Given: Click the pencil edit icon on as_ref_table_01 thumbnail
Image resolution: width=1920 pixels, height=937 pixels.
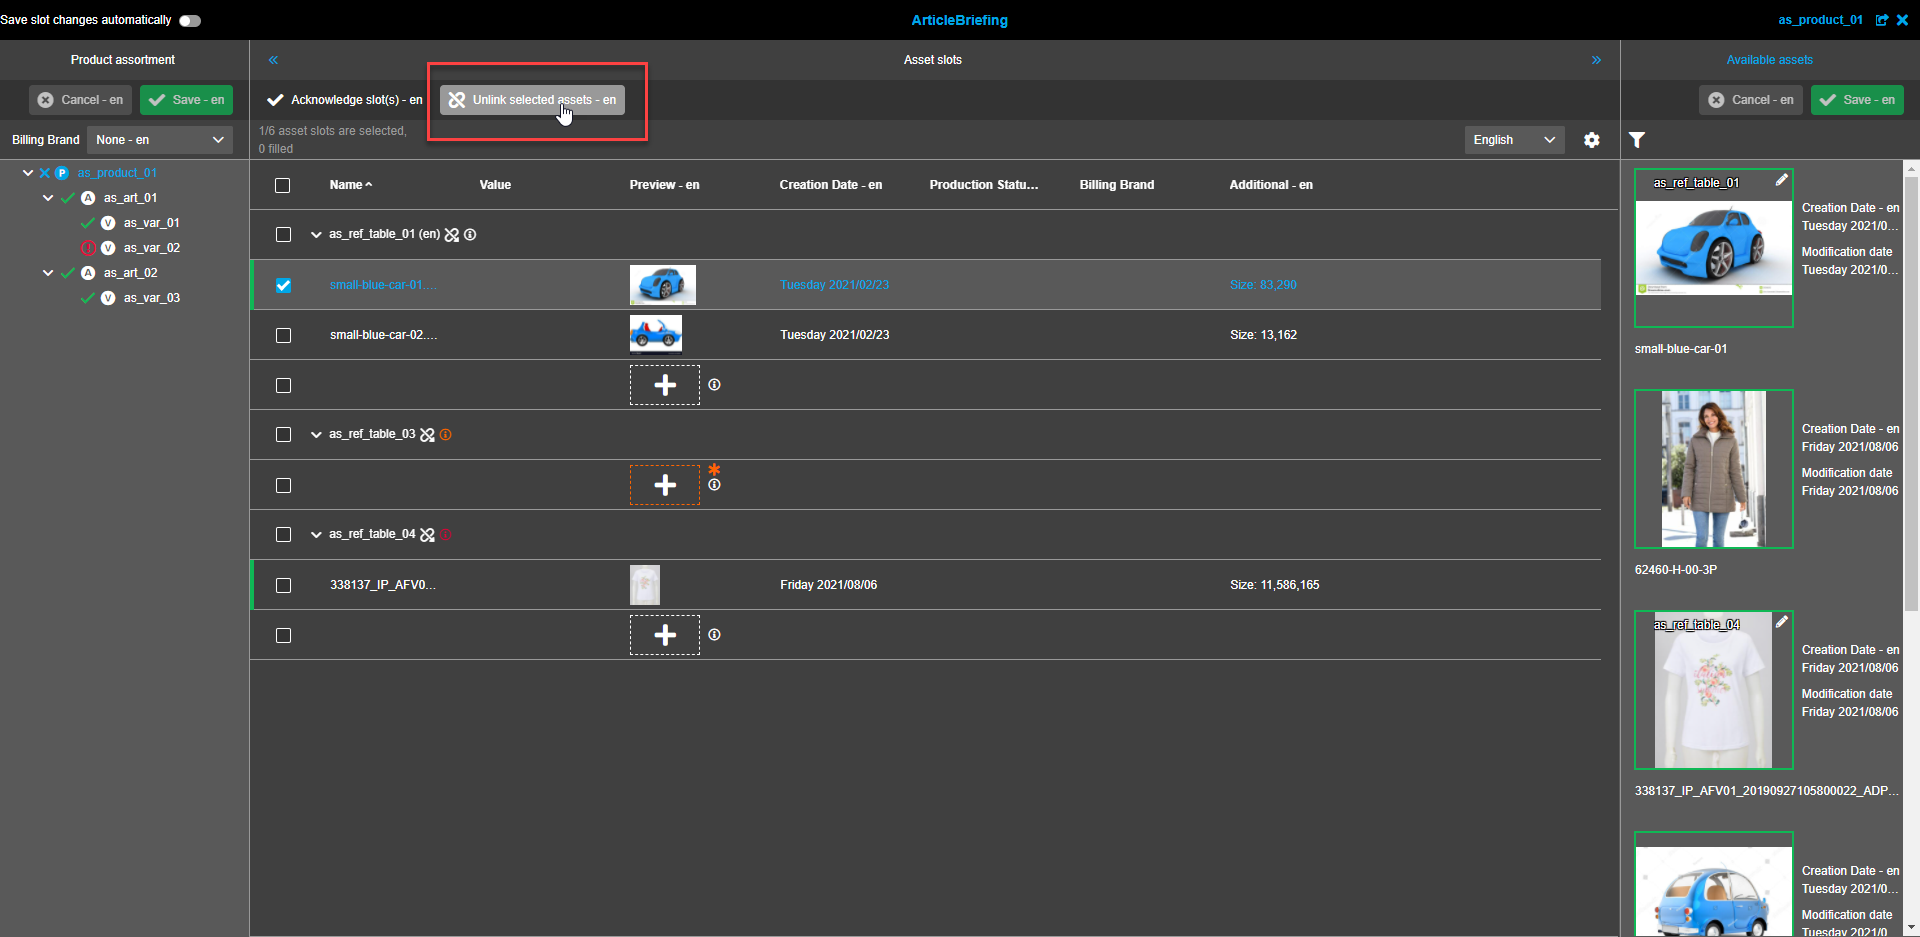Looking at the screenshot, I should [1783, 180].
